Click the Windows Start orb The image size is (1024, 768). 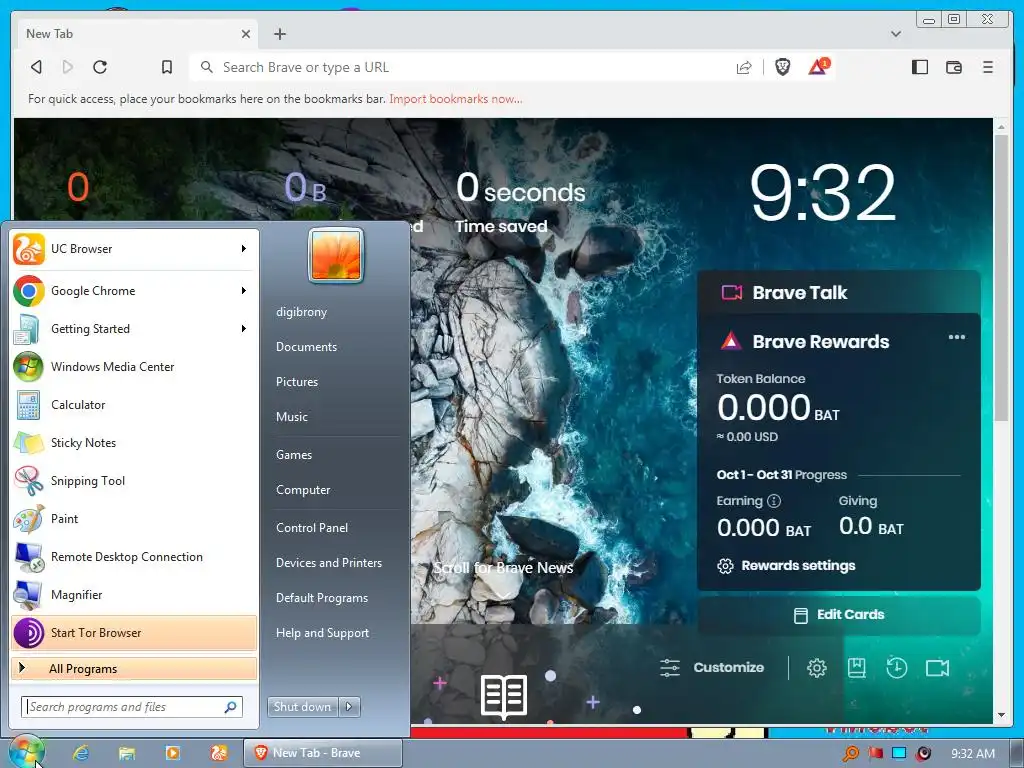tap(26, 752)
